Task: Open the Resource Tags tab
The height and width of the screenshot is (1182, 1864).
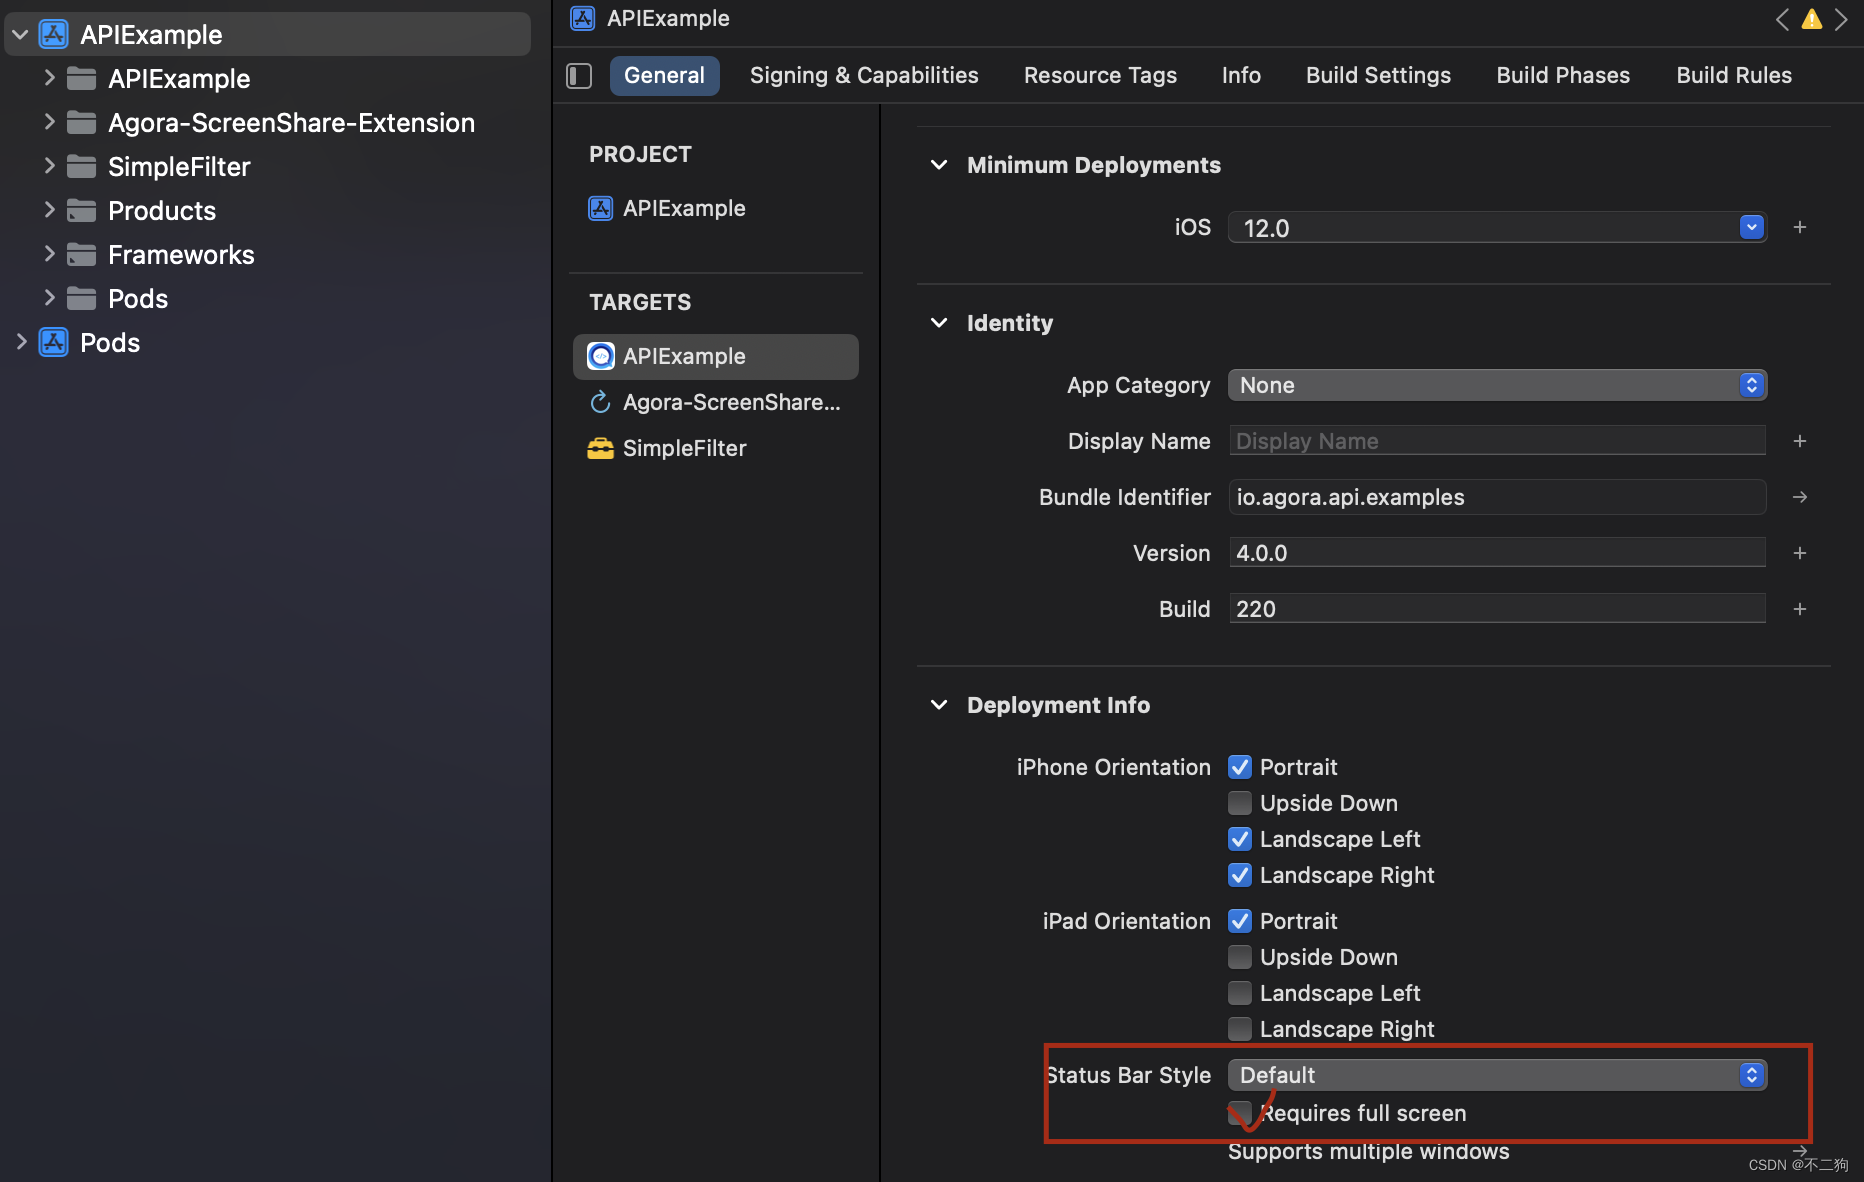Action: pyautogui.click(x=1100, y=76)
